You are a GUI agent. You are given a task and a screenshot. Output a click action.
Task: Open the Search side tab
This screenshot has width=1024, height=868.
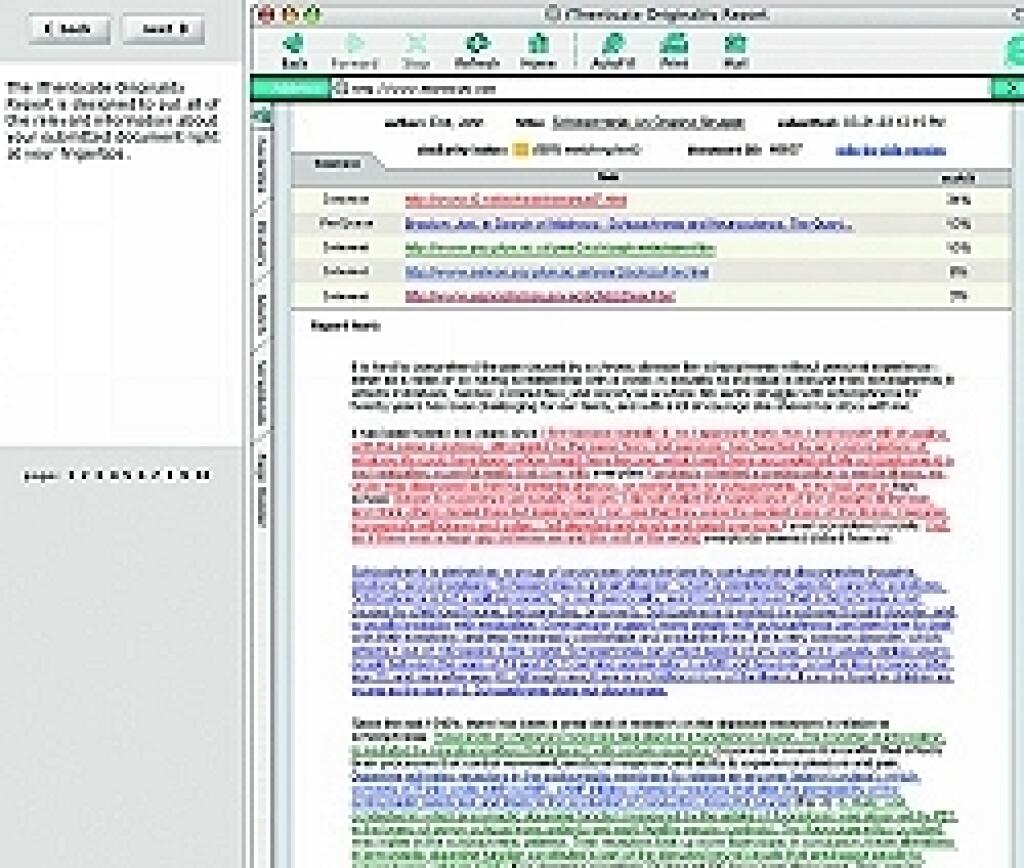tap(263, 314)
